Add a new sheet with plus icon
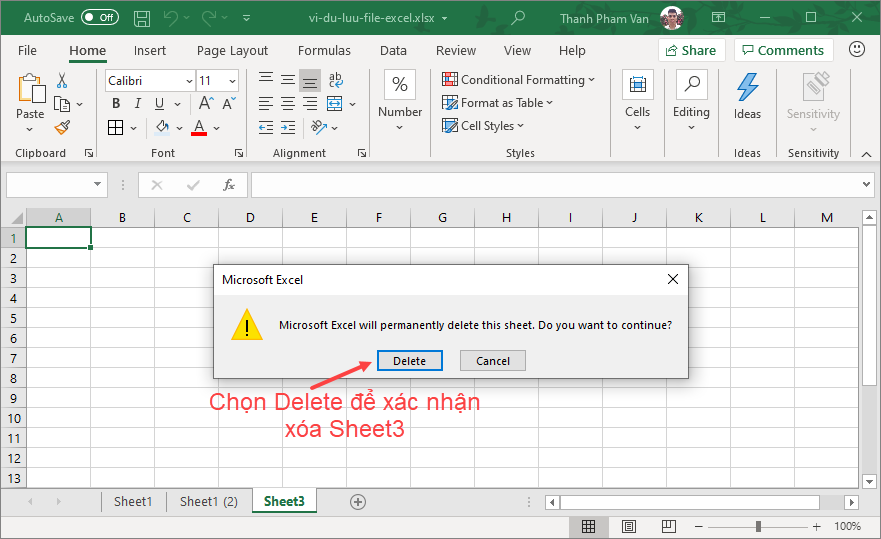881x539 pixels. tap(358, 502)
